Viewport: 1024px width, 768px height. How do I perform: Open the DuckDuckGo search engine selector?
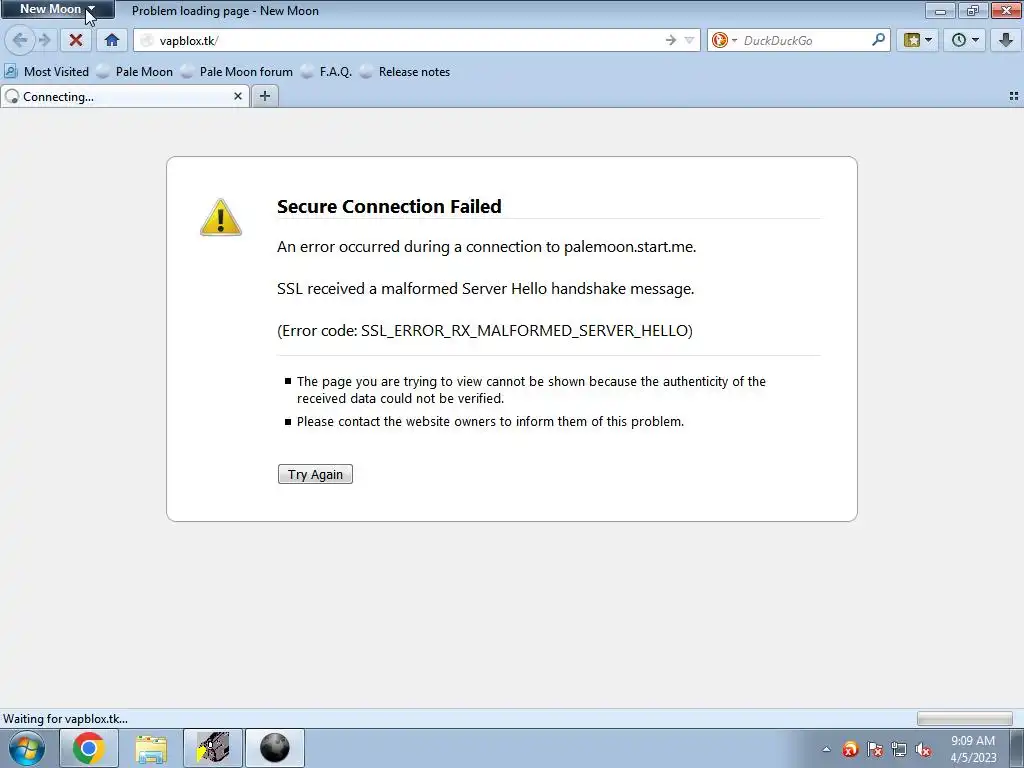pyautogui.click(x=724, y=40)
